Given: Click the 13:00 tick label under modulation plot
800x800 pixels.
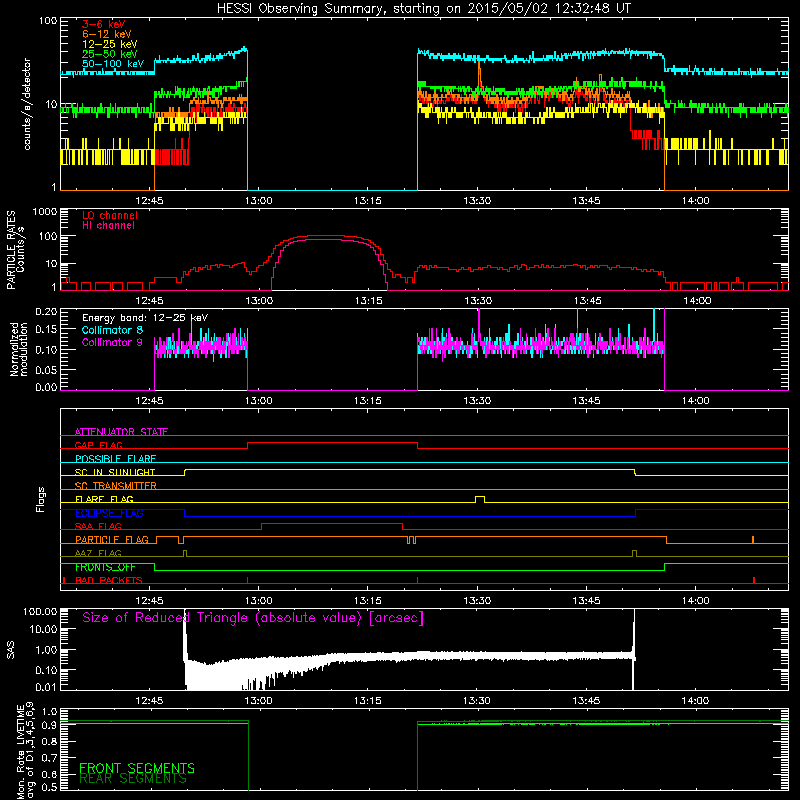Looking at the screenshot, I should [x=259, y=401].
